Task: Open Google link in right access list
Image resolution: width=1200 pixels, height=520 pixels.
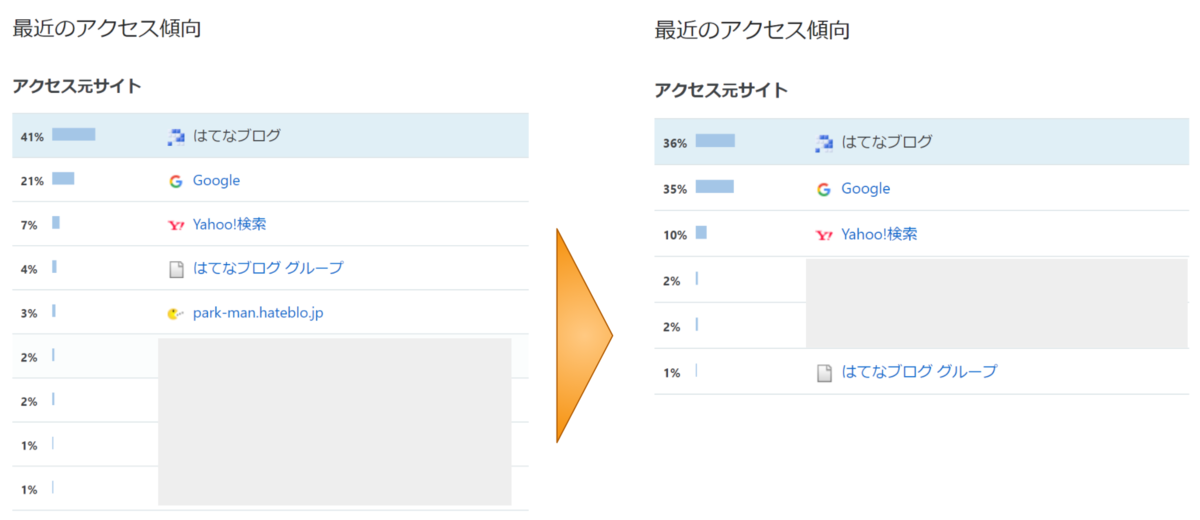Action: click(x=865, y=189)
